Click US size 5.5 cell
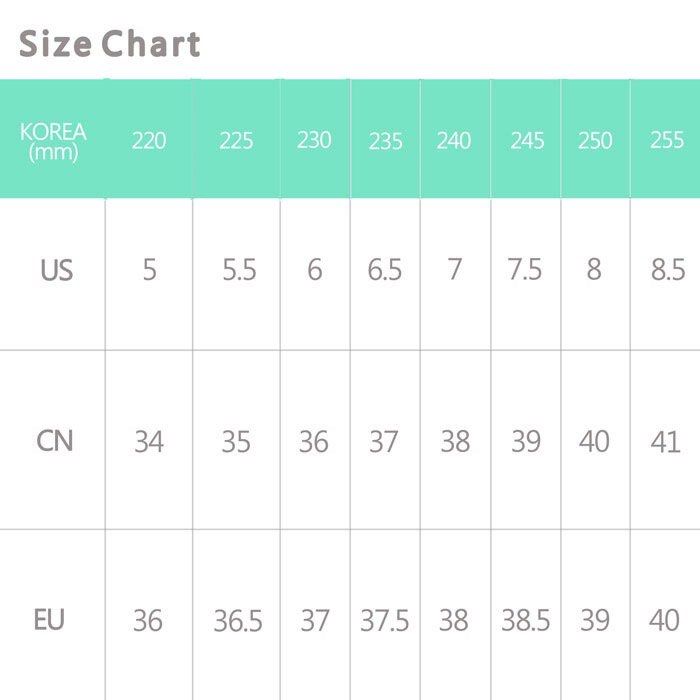 tap(239, 270)
